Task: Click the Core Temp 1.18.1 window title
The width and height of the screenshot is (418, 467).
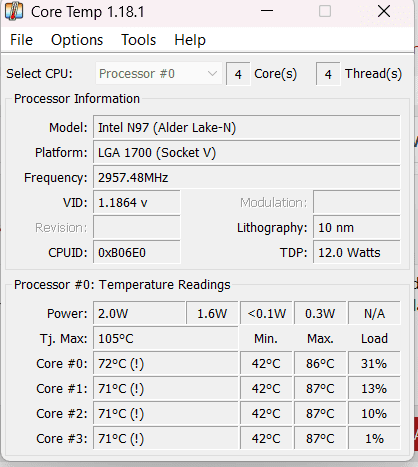Action: pyautogui.click(x=88, y=12)
